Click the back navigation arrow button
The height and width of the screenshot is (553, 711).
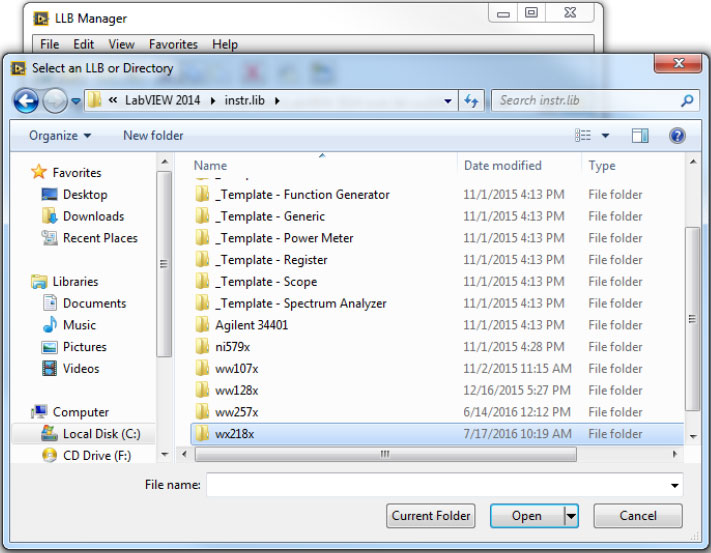pyautogui.click(x=26, y=100)
